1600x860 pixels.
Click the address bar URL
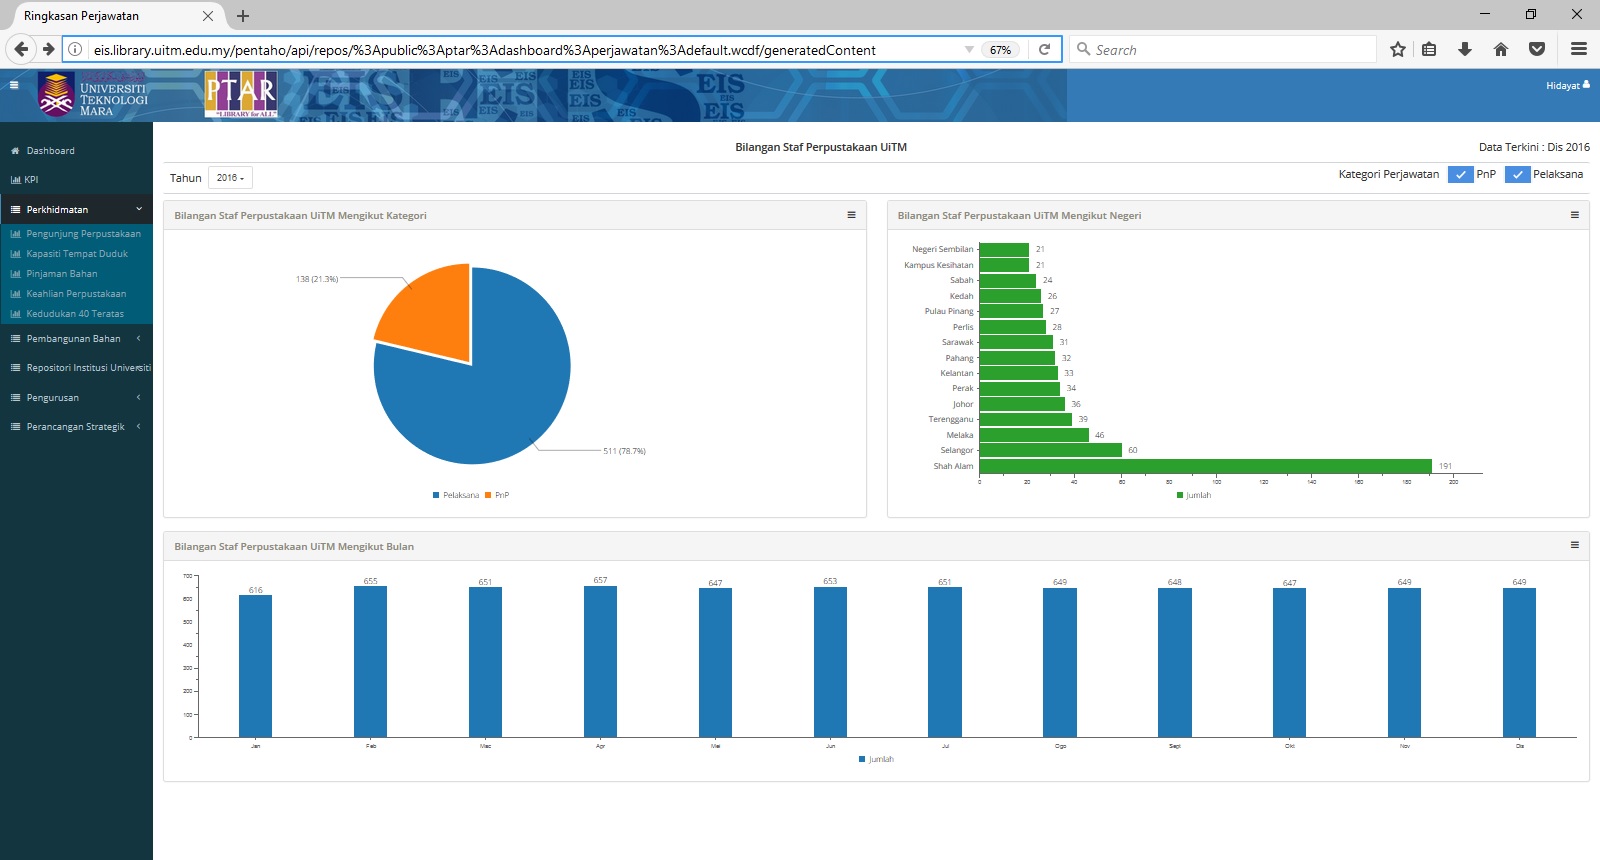(484, 50)
